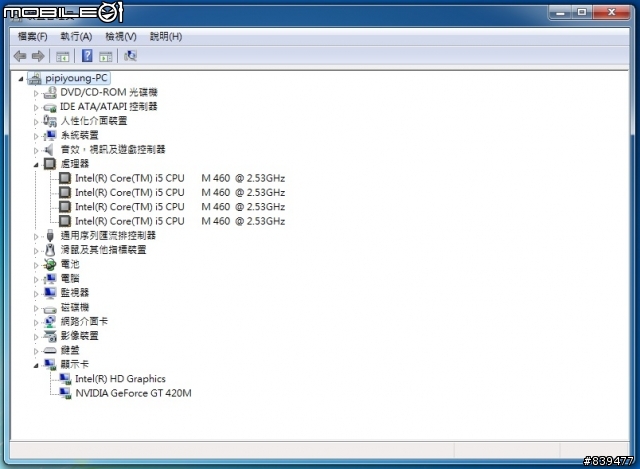
Task: Expand the DVD/CD-ROM 光碟機 node
Action: coord(36,93)
